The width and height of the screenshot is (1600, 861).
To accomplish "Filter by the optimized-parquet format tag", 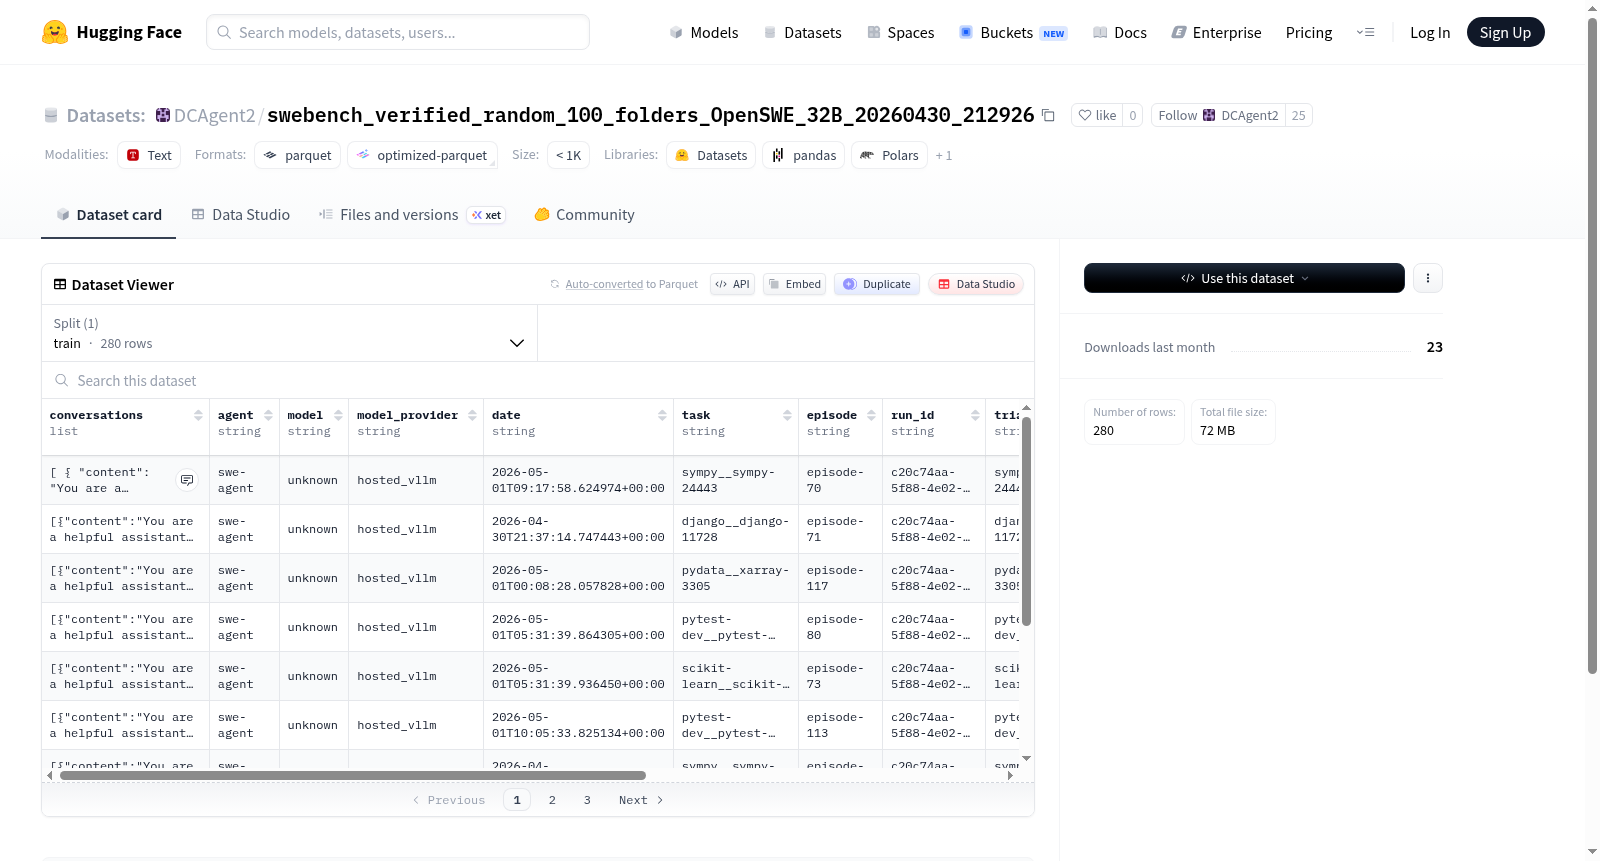I will tap(421, 155).
